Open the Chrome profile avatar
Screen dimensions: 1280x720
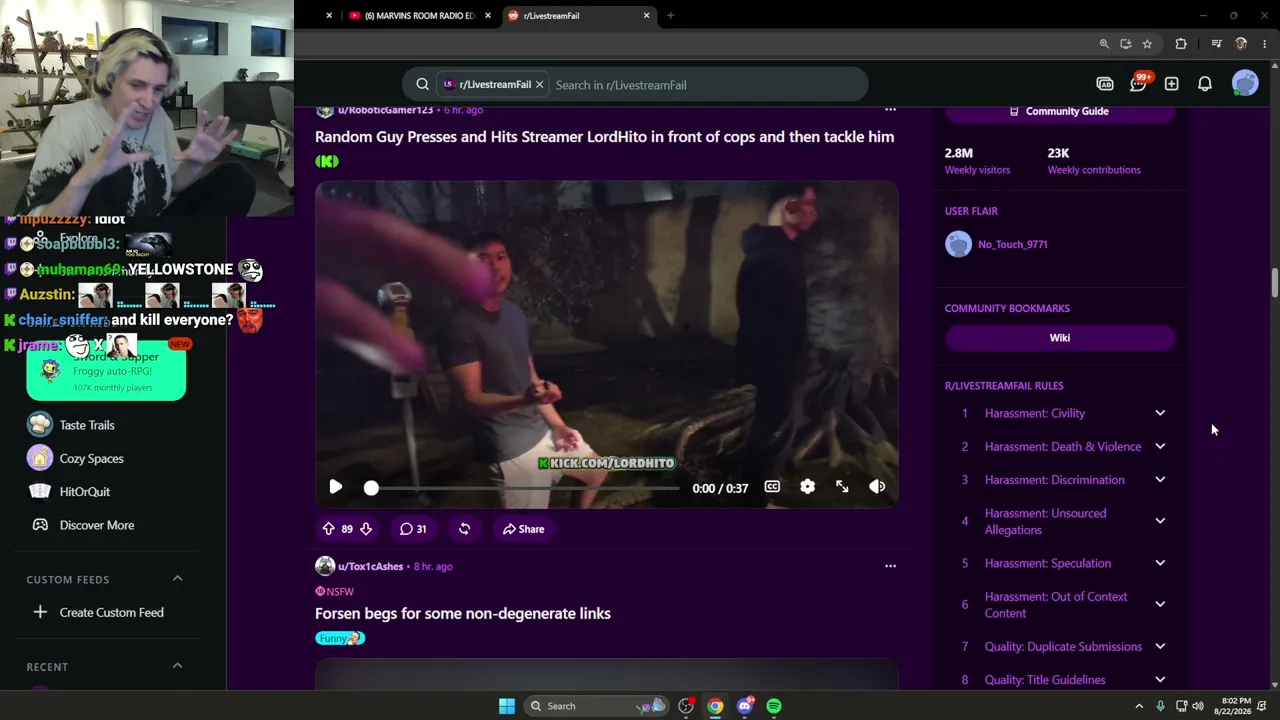(x=1241, y=44)
